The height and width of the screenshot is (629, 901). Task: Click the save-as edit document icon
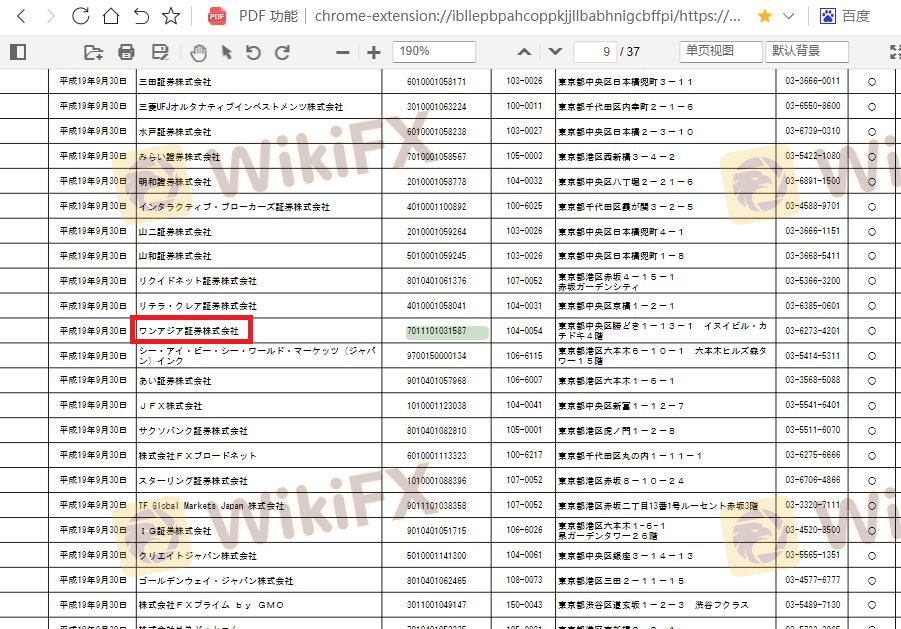coord(160,52)
